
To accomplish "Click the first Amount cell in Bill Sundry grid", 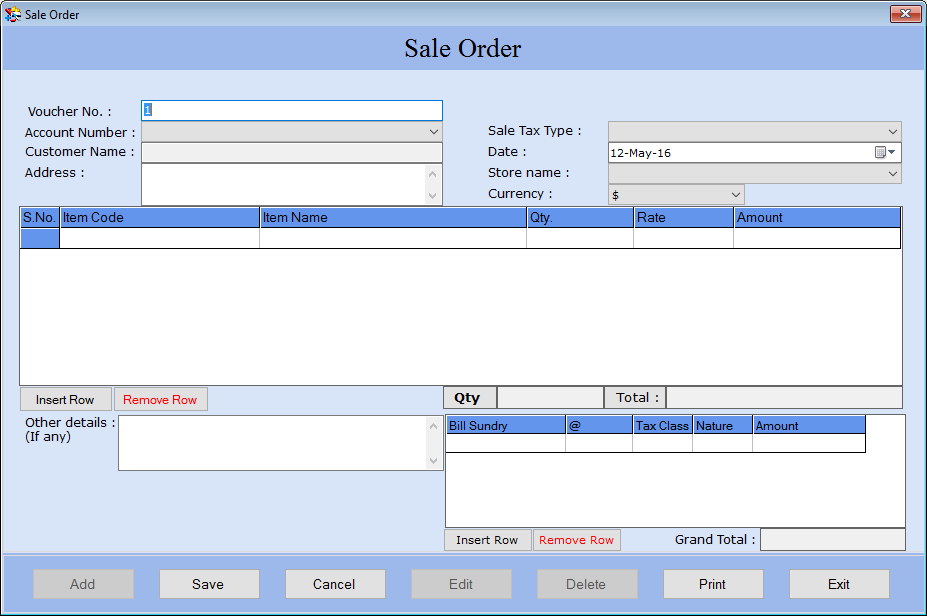I will [x=809, y=443].
